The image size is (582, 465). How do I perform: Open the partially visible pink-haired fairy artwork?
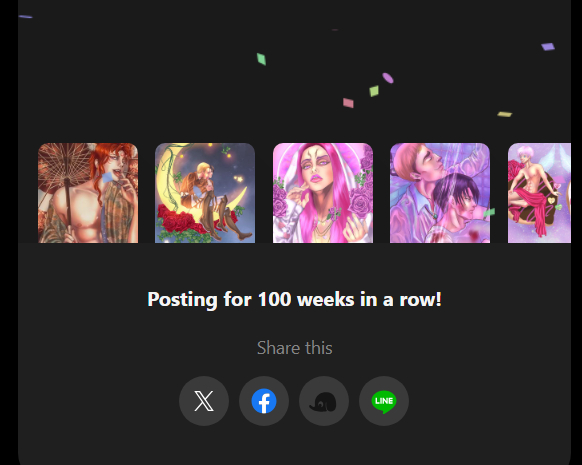[x=539, y=193]
